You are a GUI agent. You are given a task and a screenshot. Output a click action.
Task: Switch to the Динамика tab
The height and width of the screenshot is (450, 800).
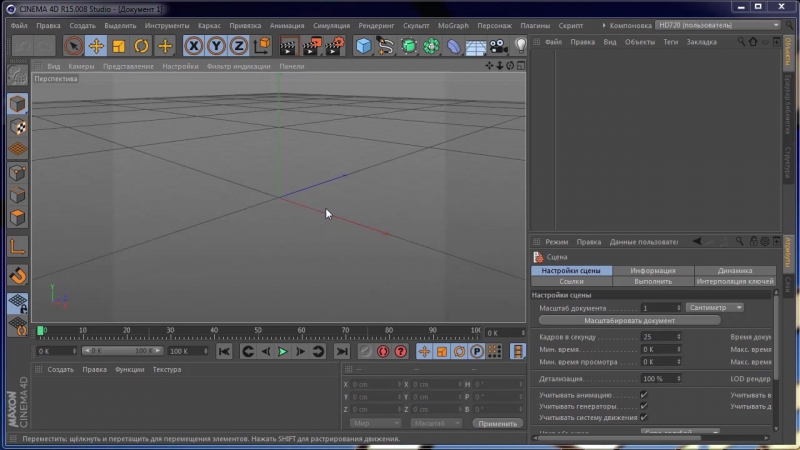tap(735, 271)
